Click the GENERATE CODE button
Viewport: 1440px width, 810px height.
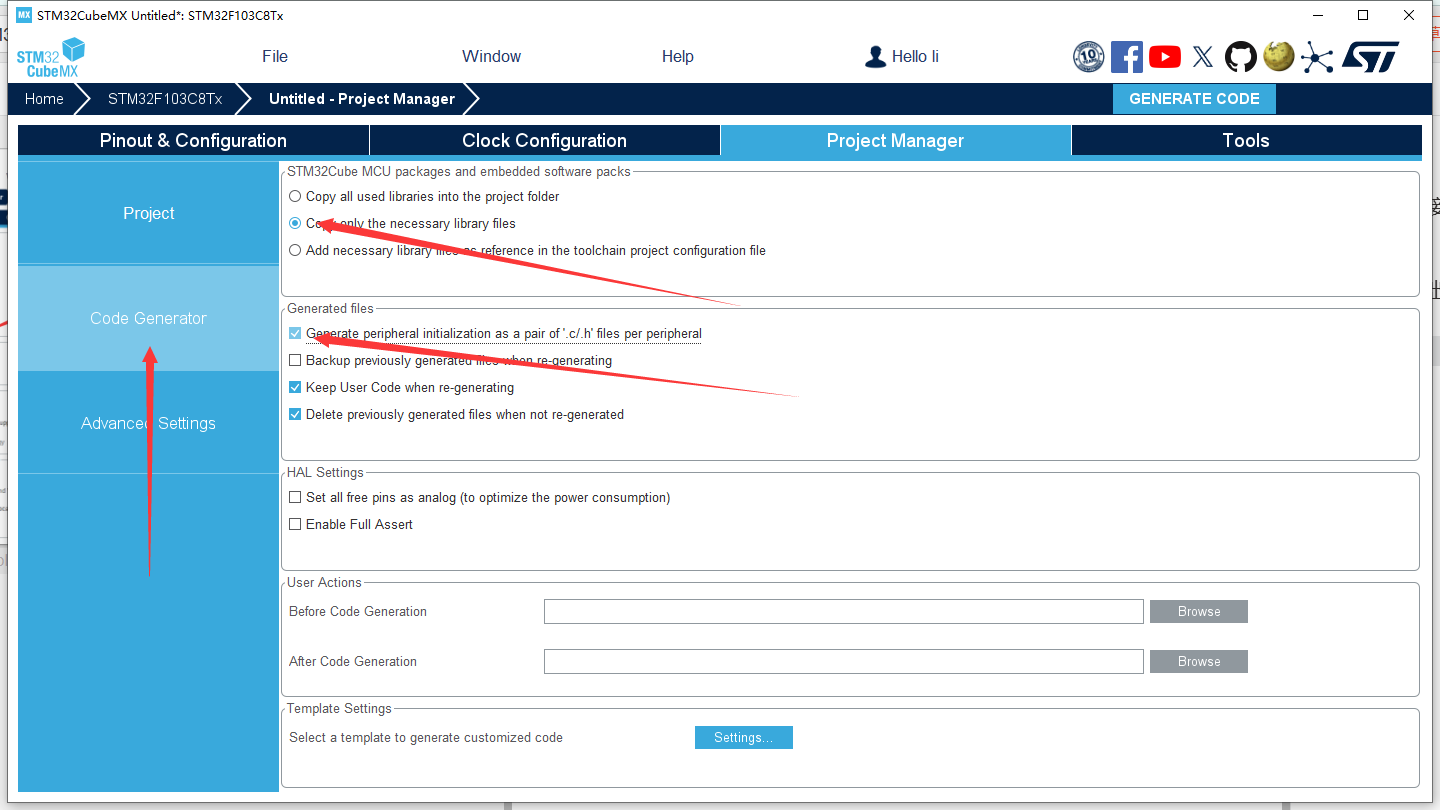pyautogui.click(x=1194, y=99)
